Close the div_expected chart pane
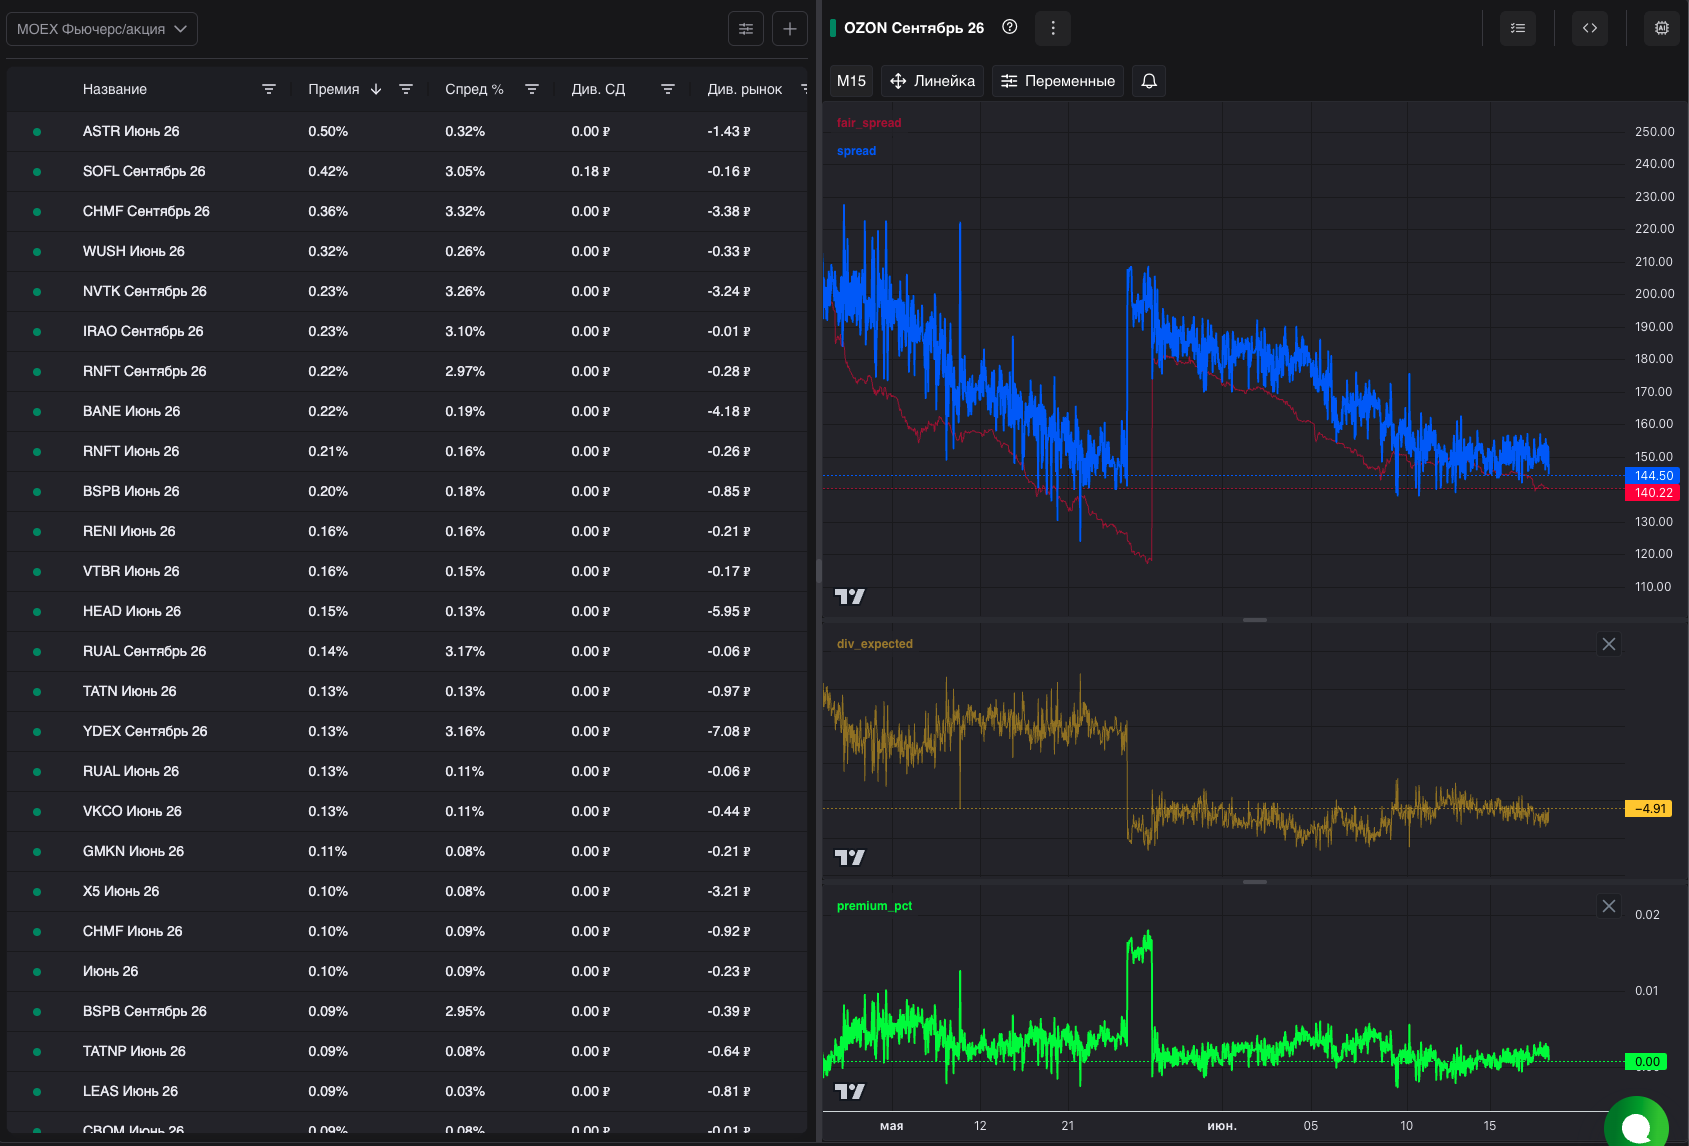Image resolution: width=1689 pixels, height=1146 pixels. click(1609, 644)
